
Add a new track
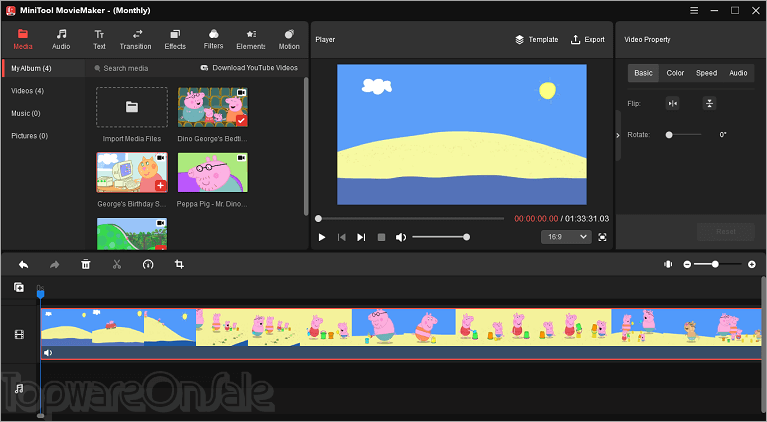pos(19,288)
